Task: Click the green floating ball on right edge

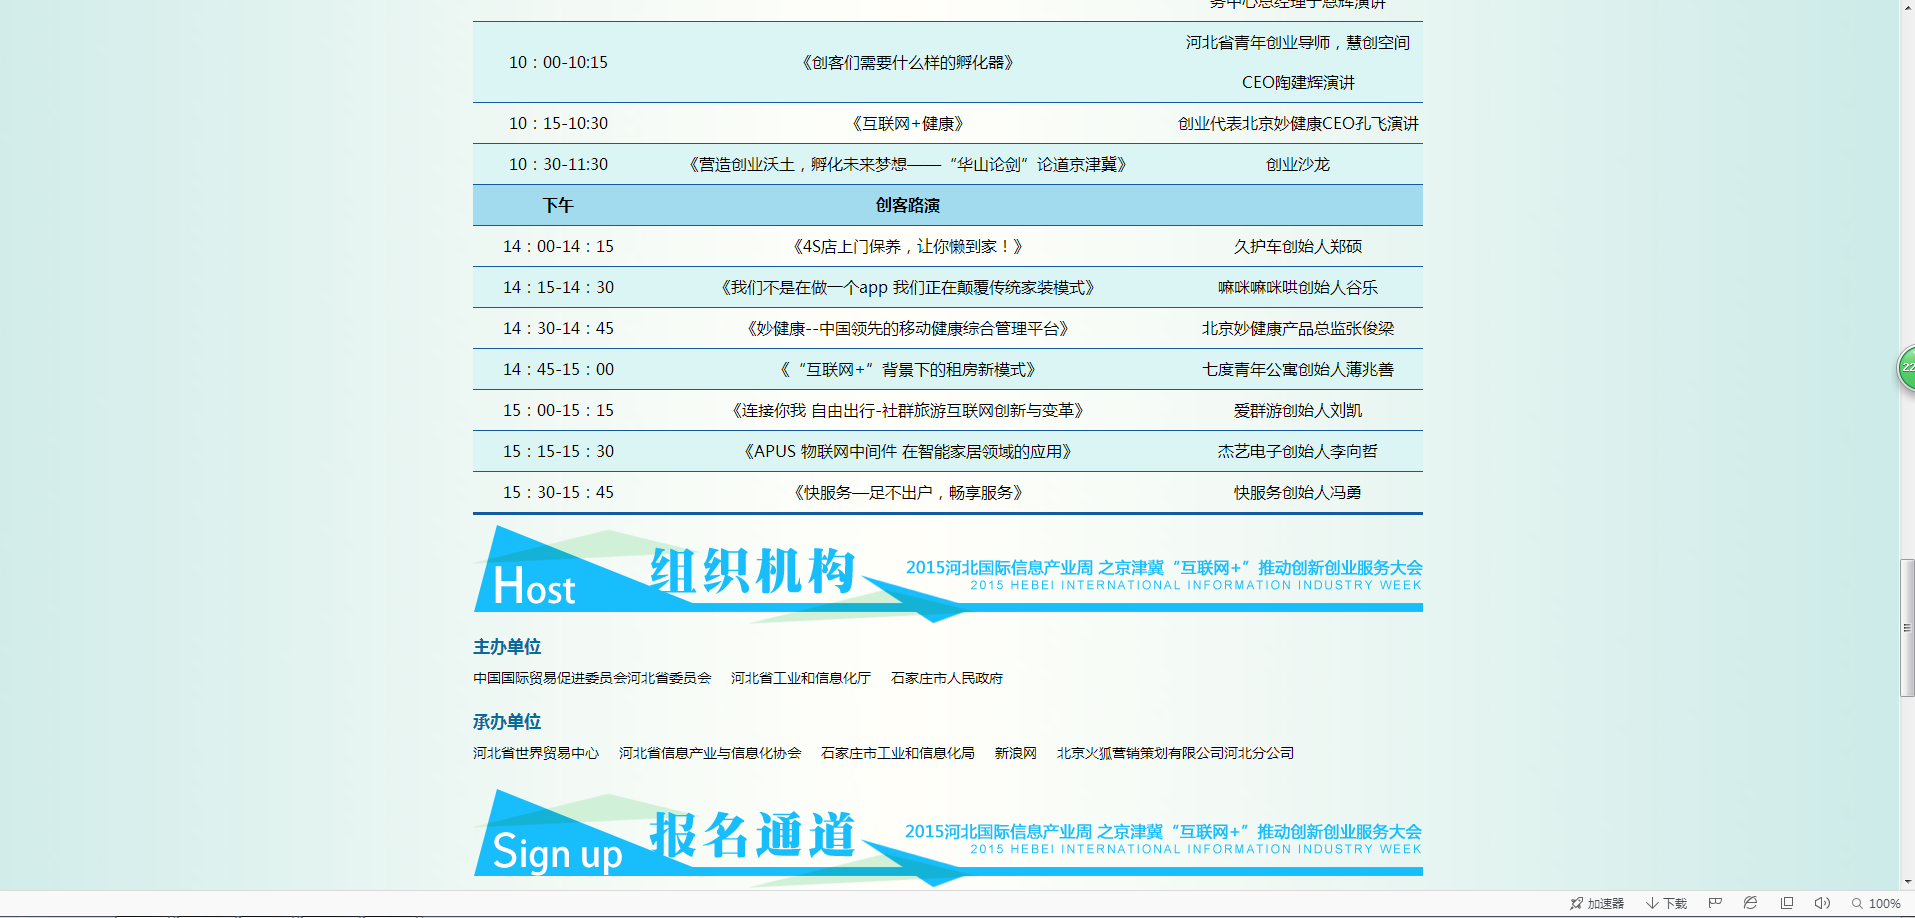Action: [1907, 368]
